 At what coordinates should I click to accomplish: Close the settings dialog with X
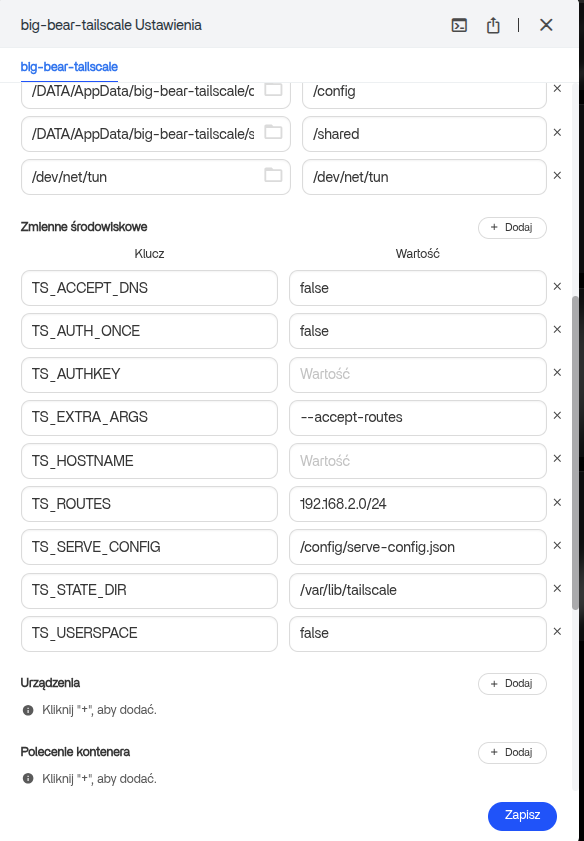coord(546,25)
